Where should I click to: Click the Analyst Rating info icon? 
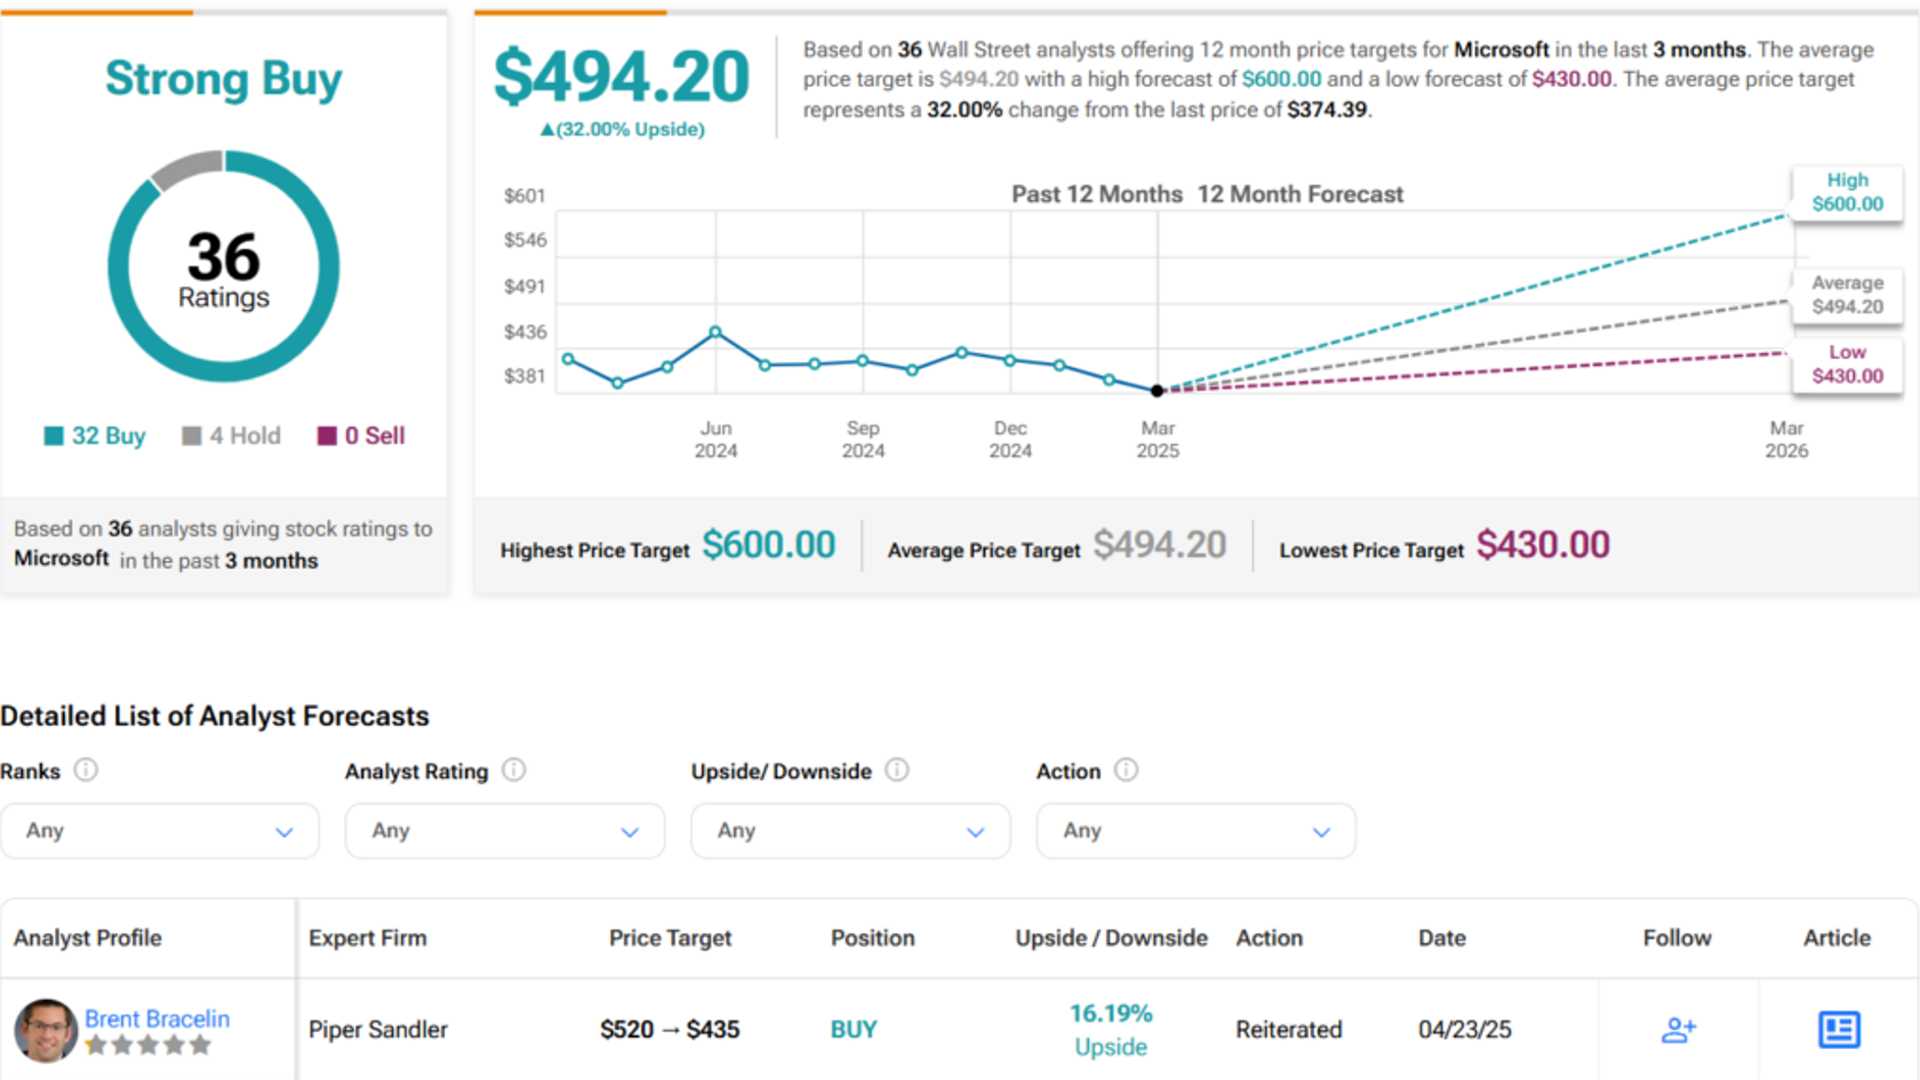[x=514, y=770]
